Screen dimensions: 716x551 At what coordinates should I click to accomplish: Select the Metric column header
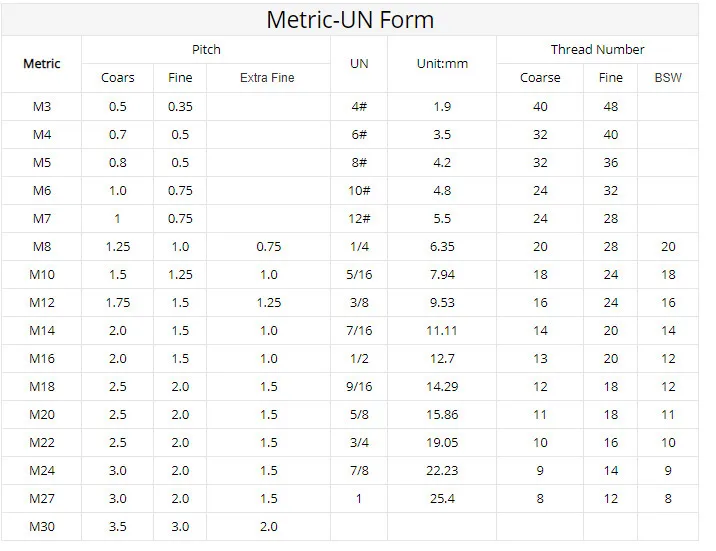tap(41, 64)
